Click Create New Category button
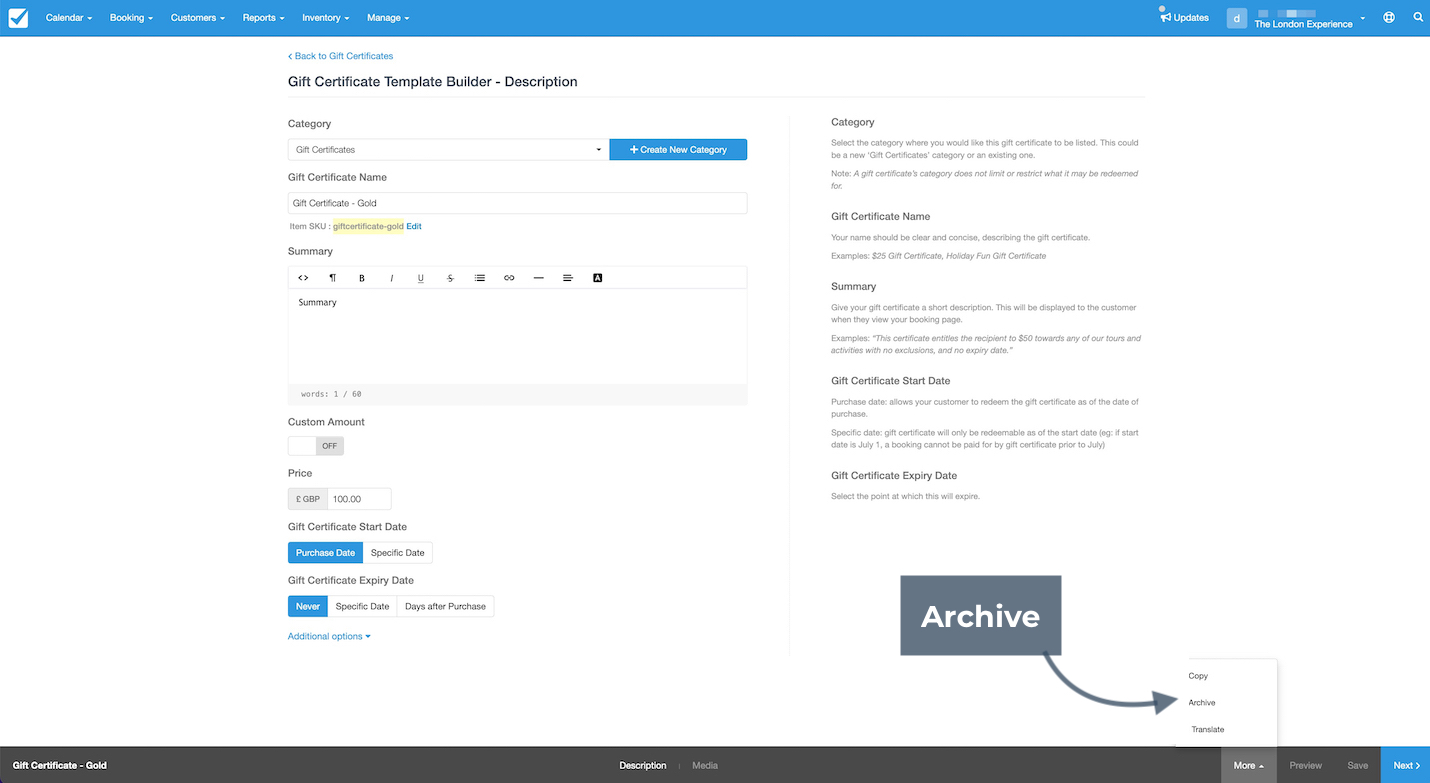Screen dimensions: 1430x783 click(678, 150)
